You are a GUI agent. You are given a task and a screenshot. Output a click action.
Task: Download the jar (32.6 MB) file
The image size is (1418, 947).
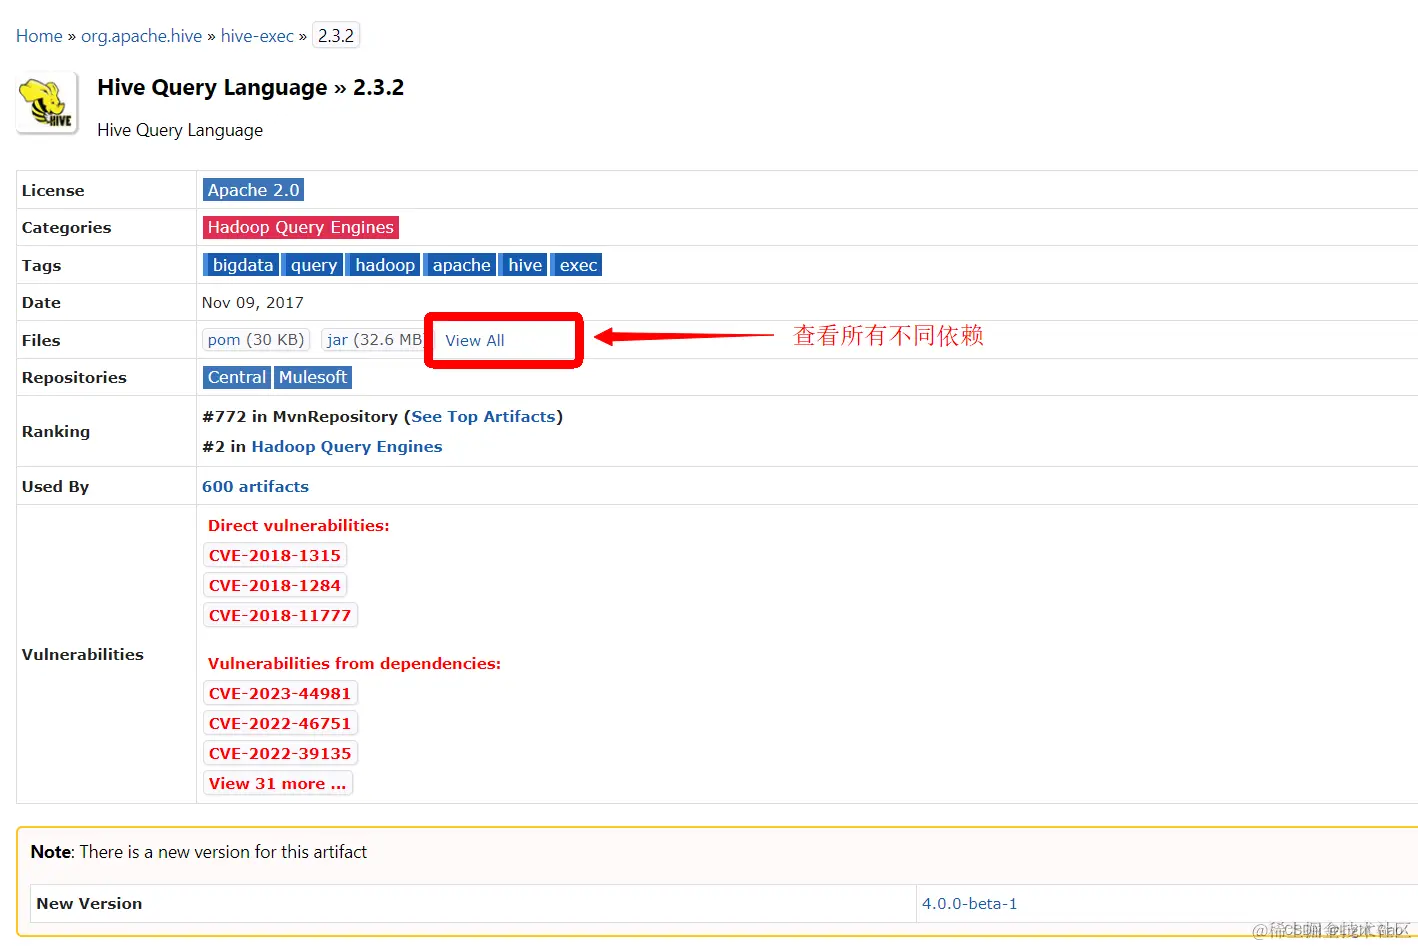375,340
